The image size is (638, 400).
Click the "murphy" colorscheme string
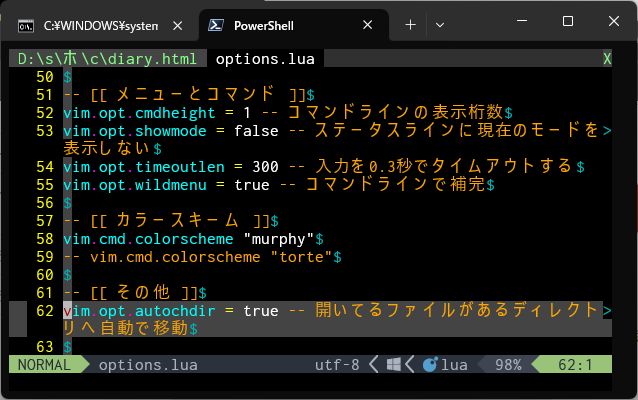(279, 239)
